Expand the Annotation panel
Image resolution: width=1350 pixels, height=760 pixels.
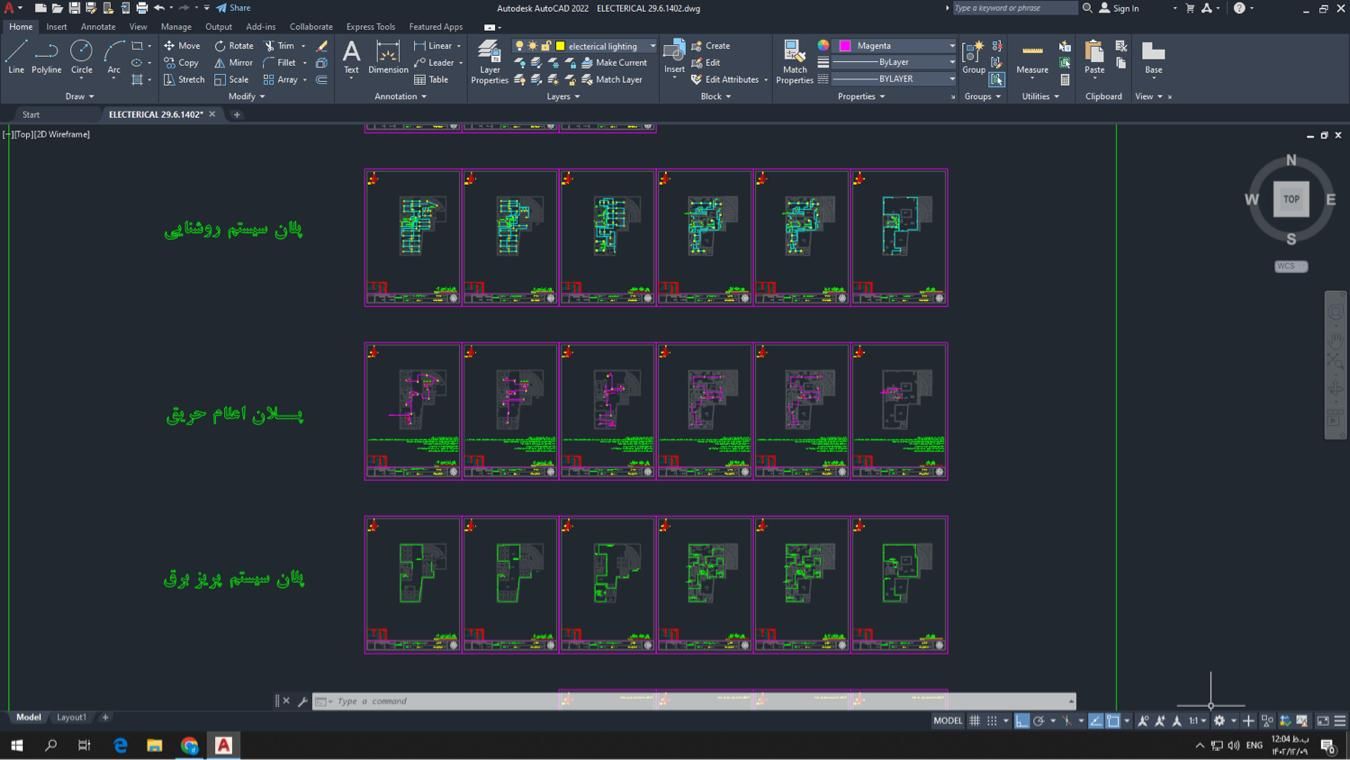click(400, 97)
